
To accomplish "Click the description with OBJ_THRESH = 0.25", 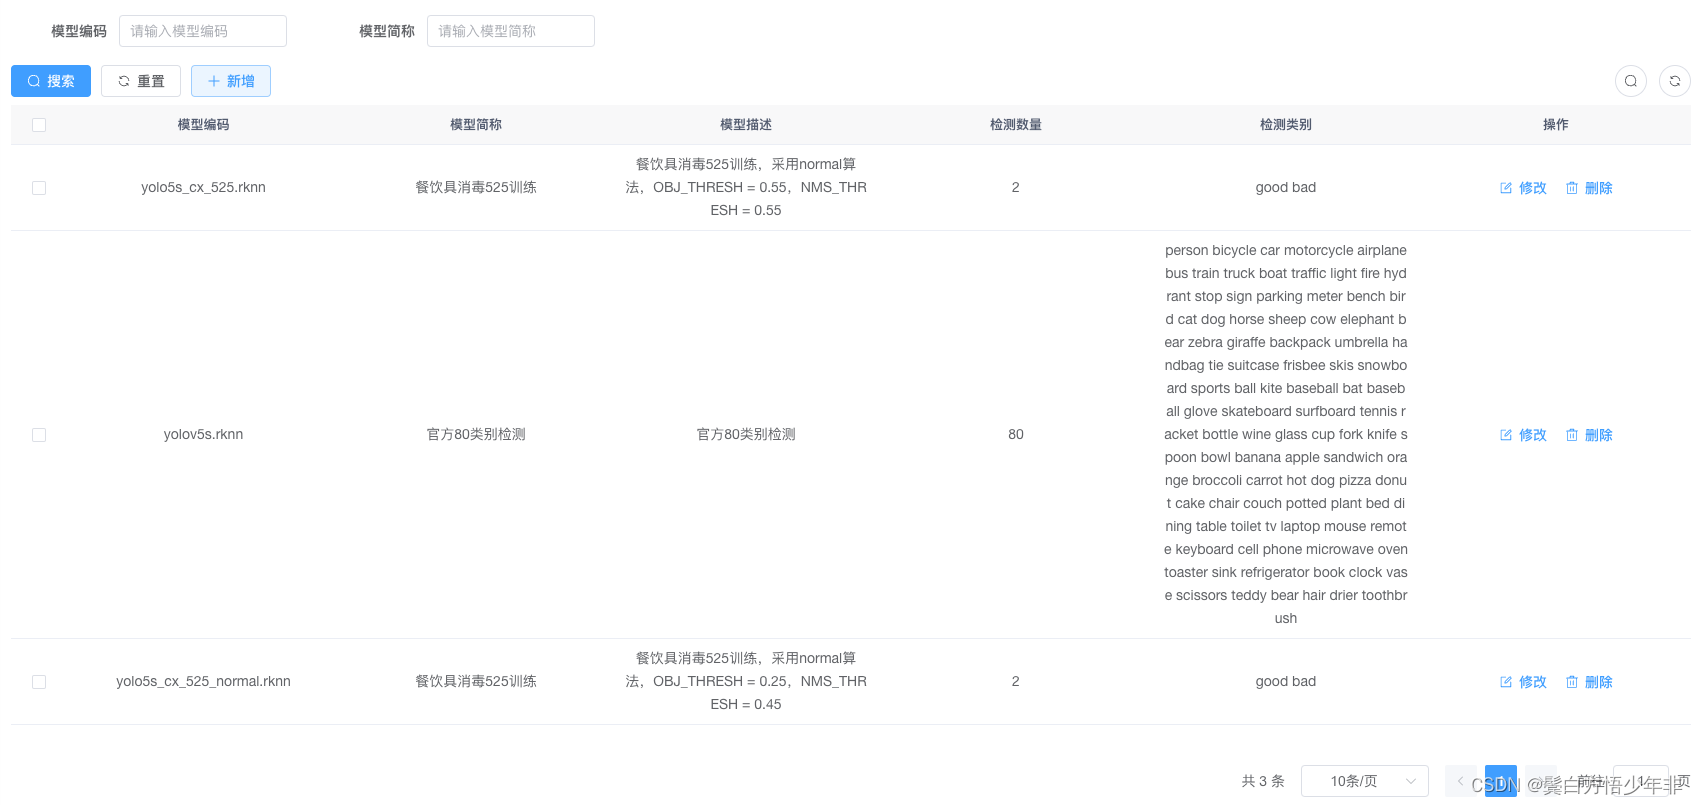I will tap(746, 681).
